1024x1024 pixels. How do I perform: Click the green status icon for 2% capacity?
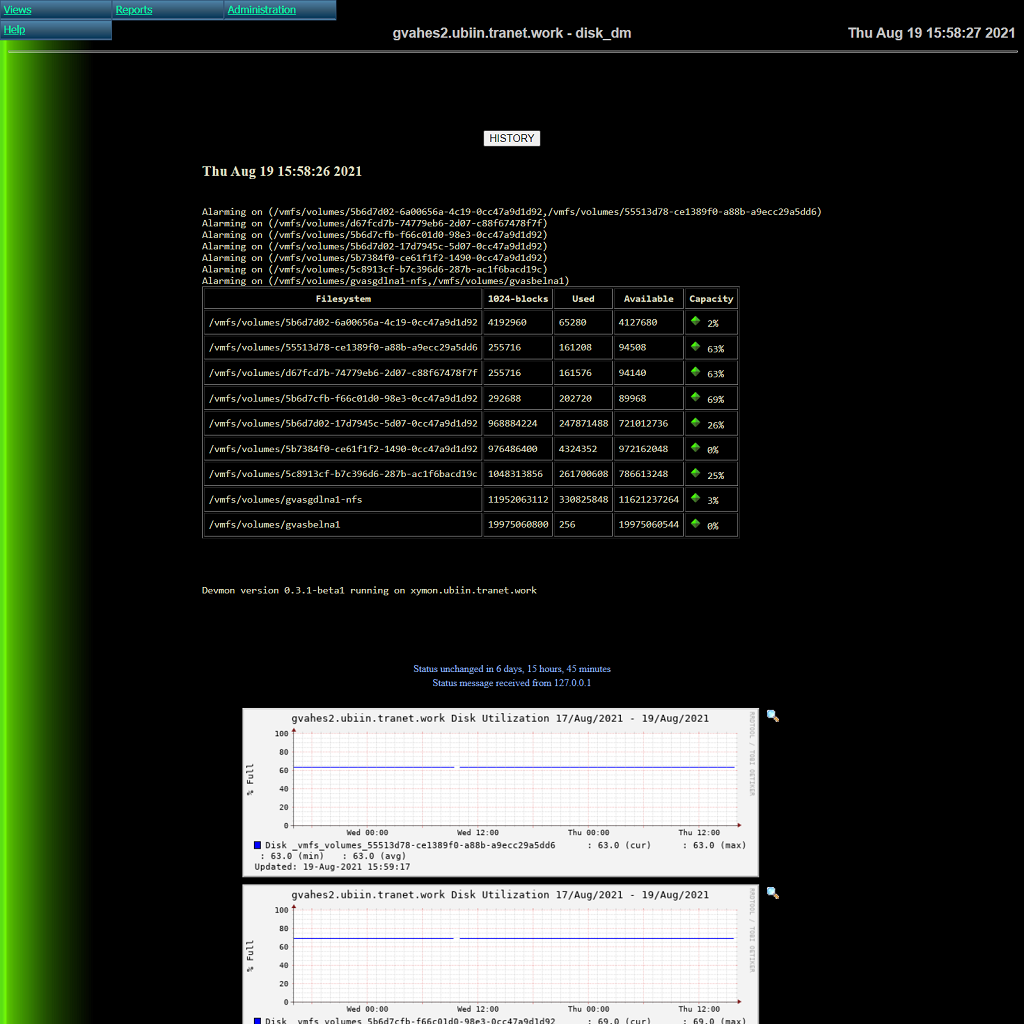click(695, 321)
